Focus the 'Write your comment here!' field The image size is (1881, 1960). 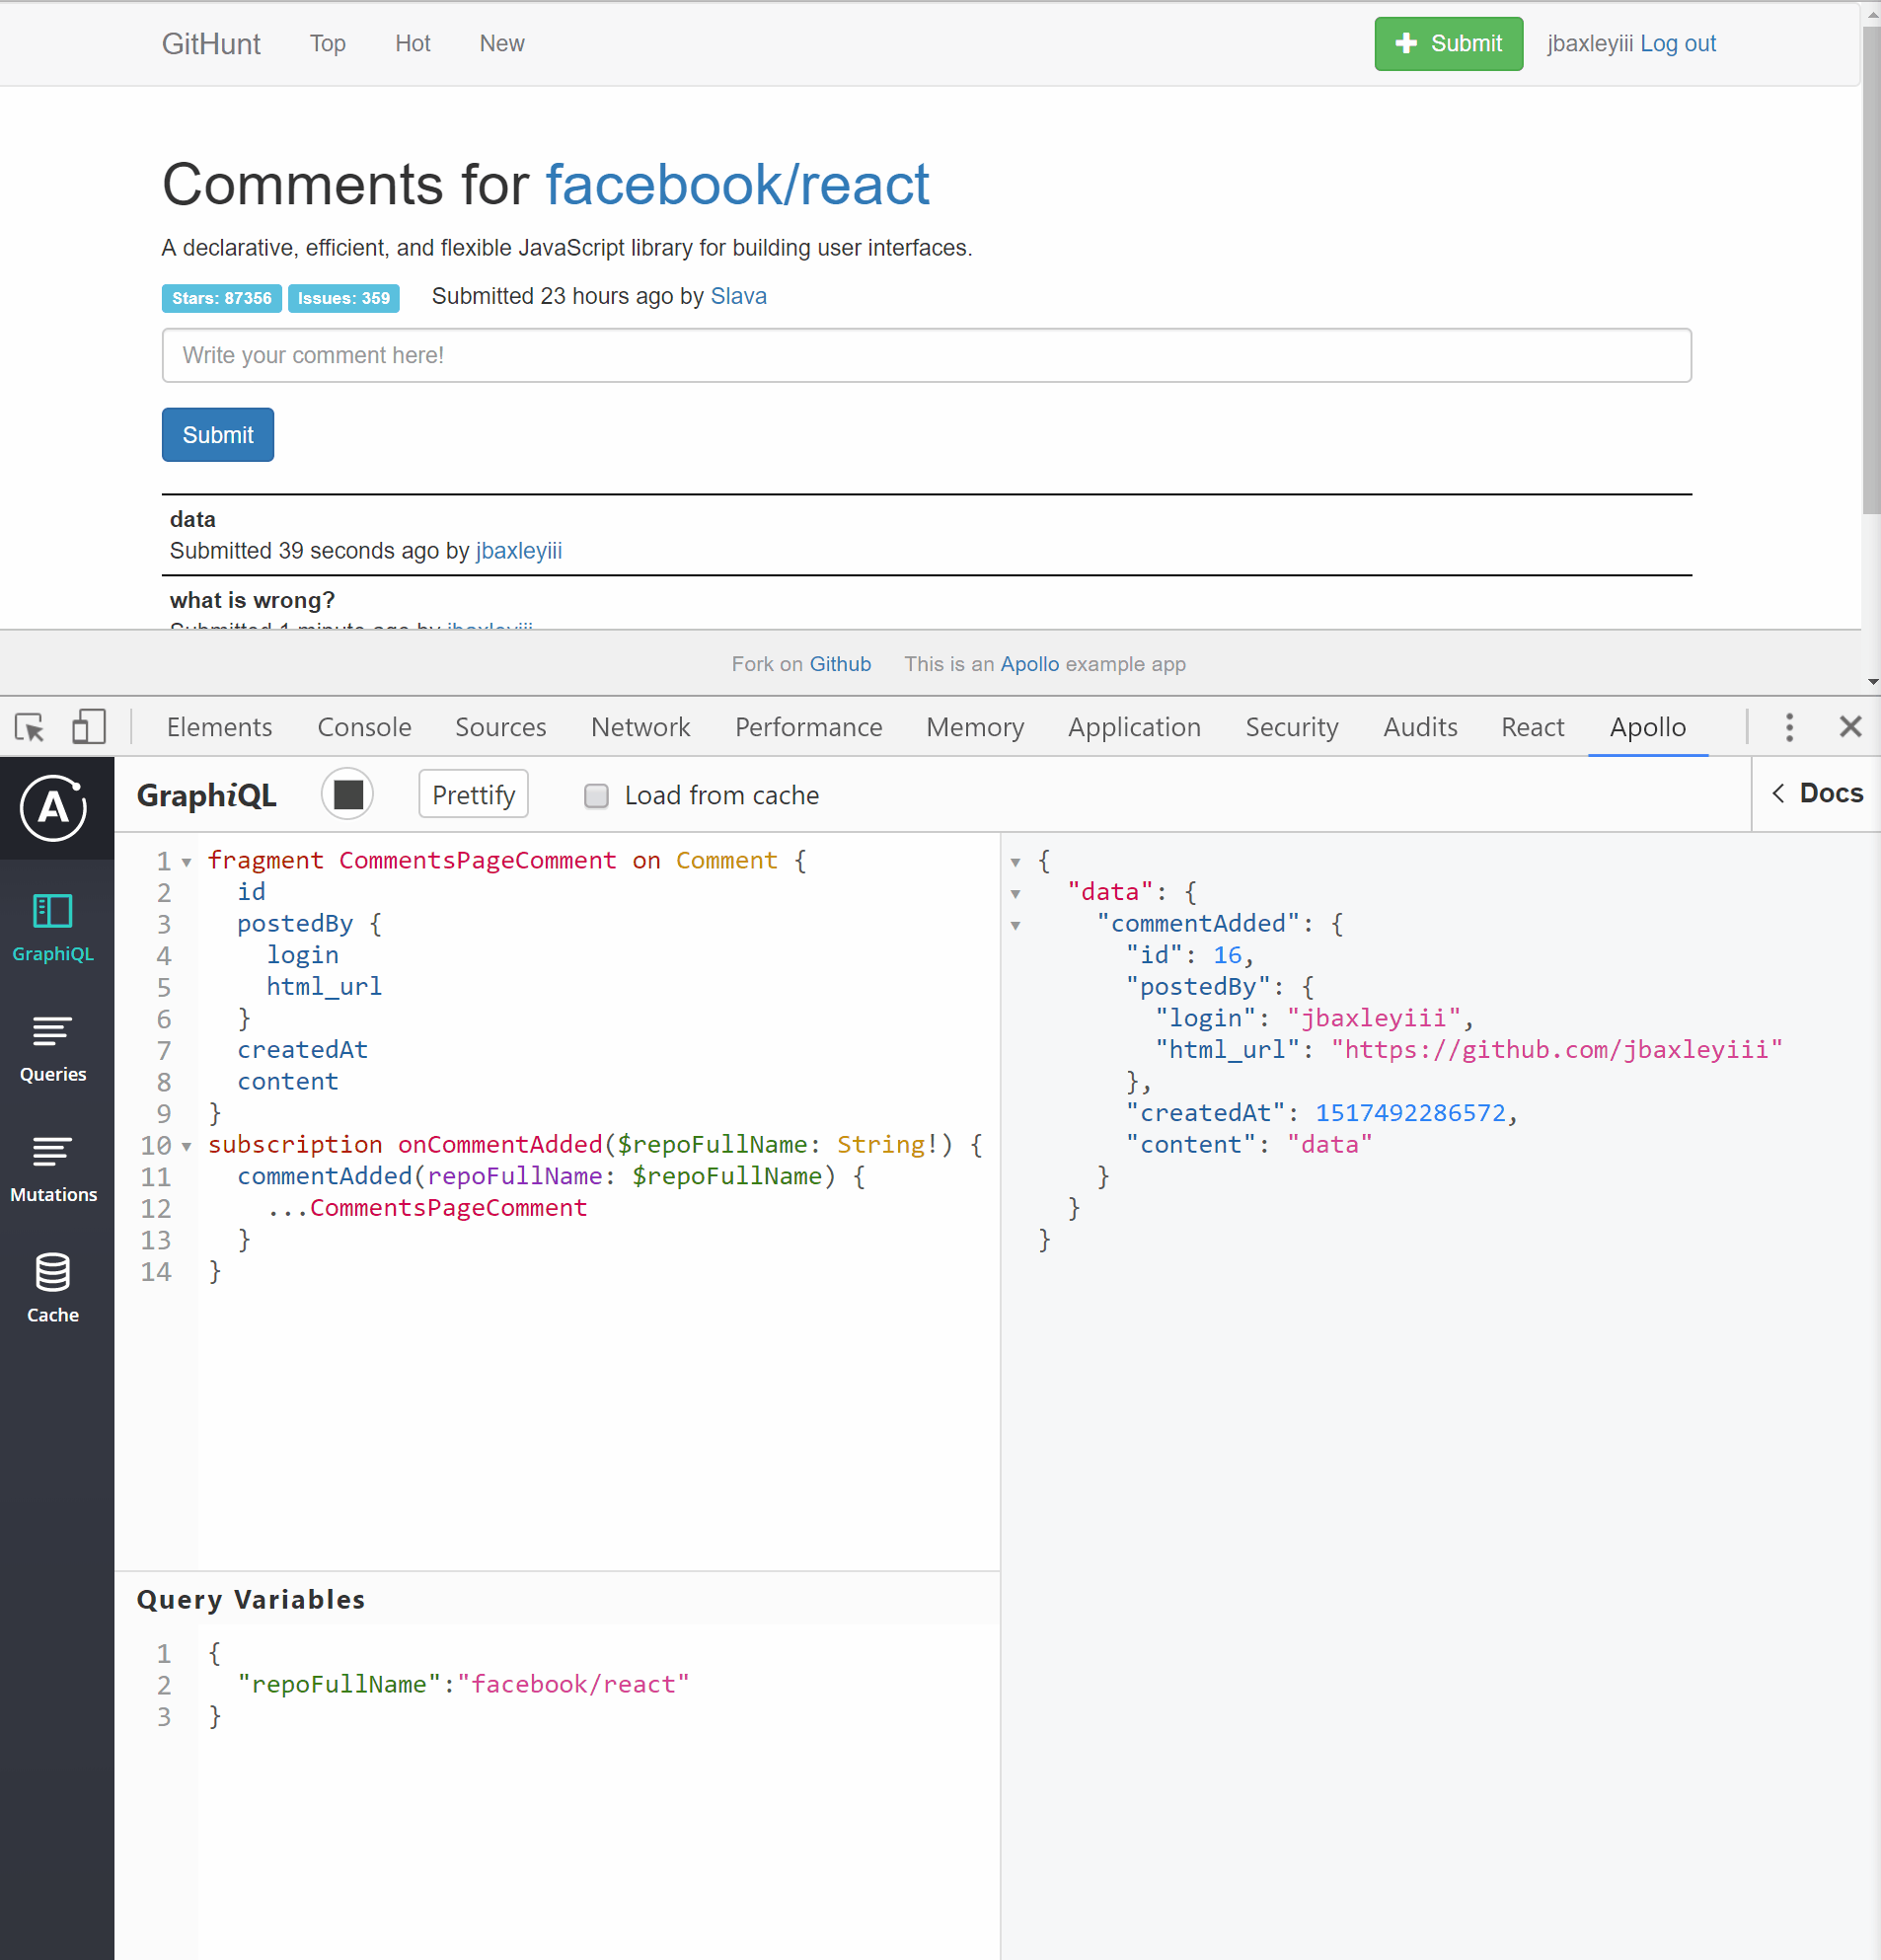[926, 355]
